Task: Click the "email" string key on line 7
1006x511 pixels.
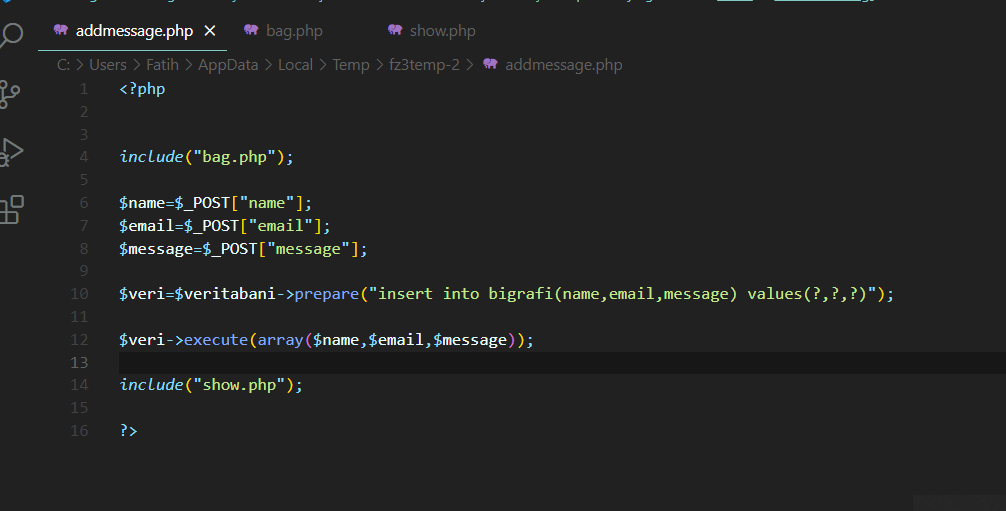Action: [x=280, y=225]
